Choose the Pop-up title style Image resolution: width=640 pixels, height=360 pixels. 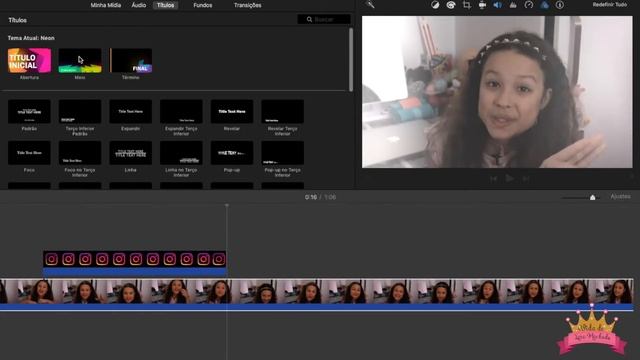click(x=232, y=153)
